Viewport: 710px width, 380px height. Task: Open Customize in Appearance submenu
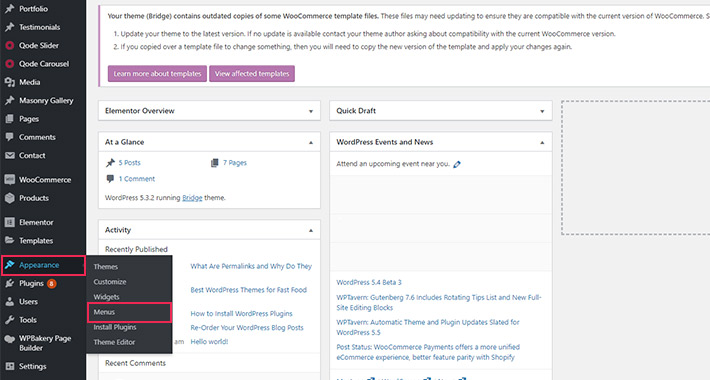point(110,282)
